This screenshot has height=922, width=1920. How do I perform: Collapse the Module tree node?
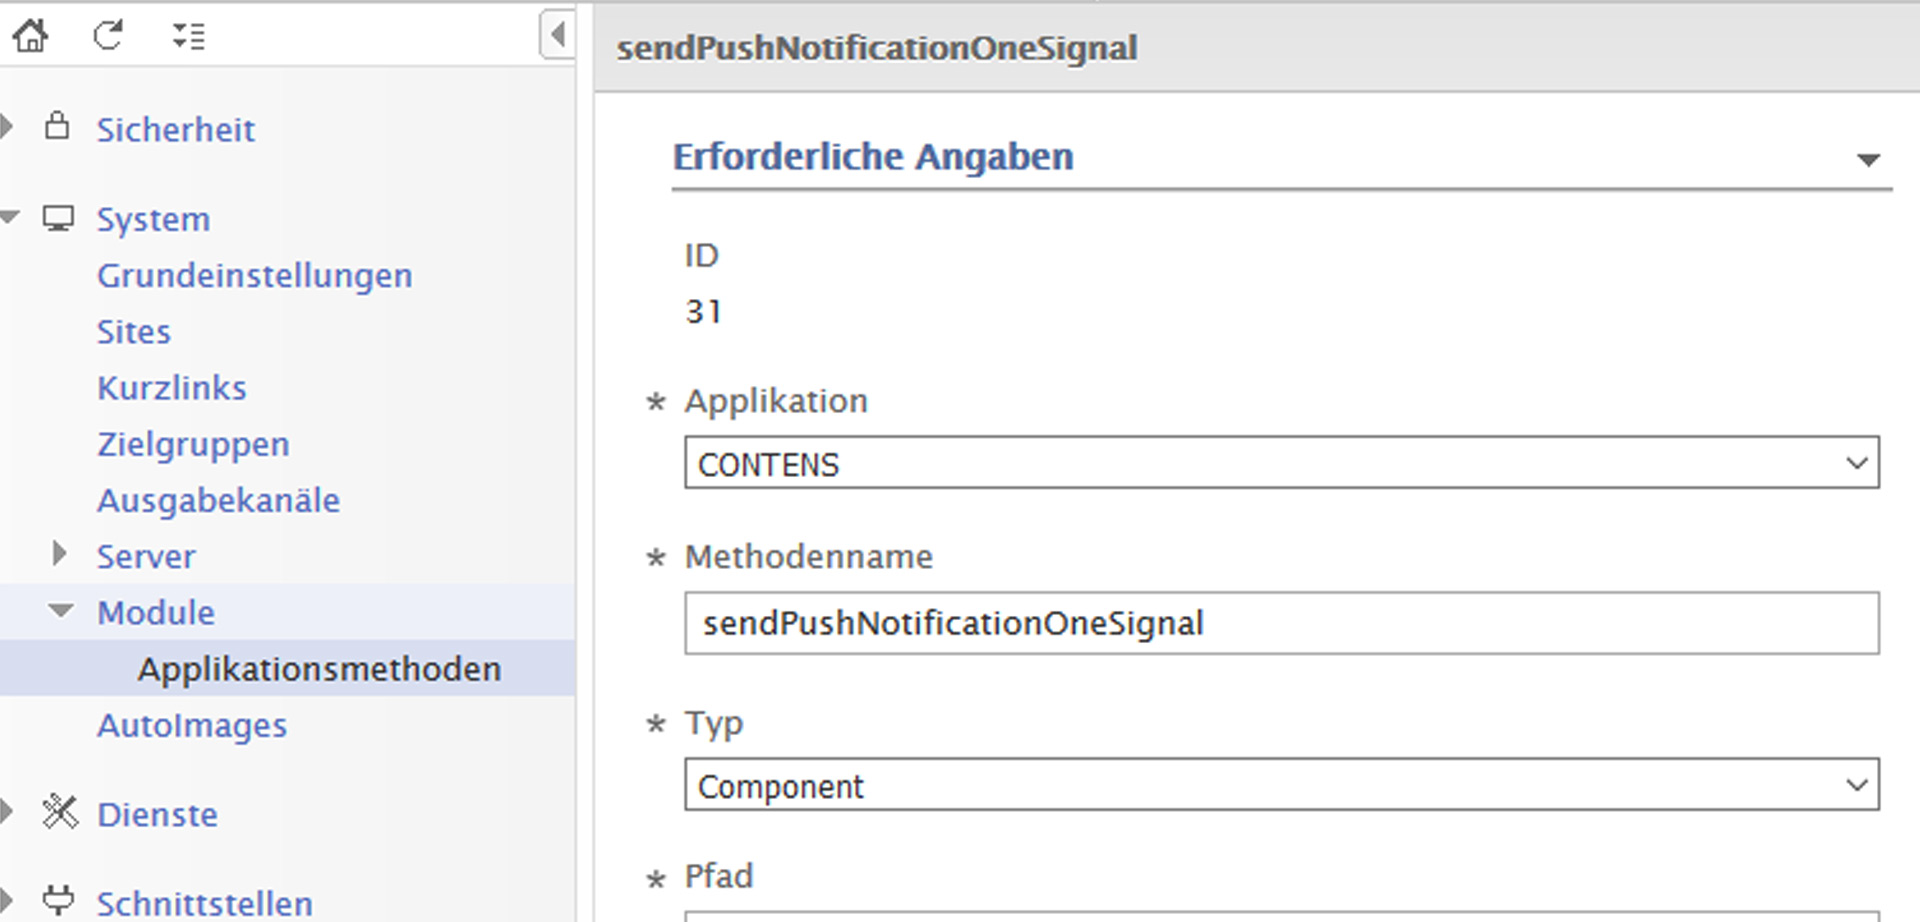click(x=61, y=610)
